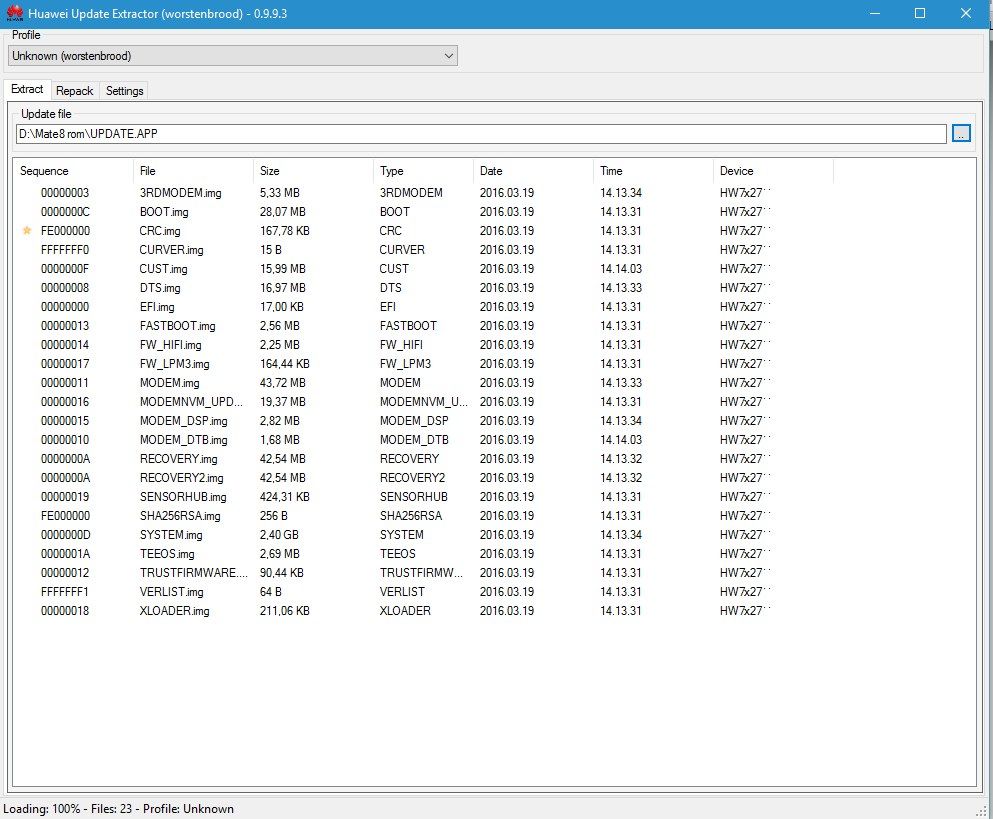The width and height of the screenshot is (993, 819).
Task: Maximize the Huawei Update Extractor window
Action: pyautogui.click(x=920, y=13)
